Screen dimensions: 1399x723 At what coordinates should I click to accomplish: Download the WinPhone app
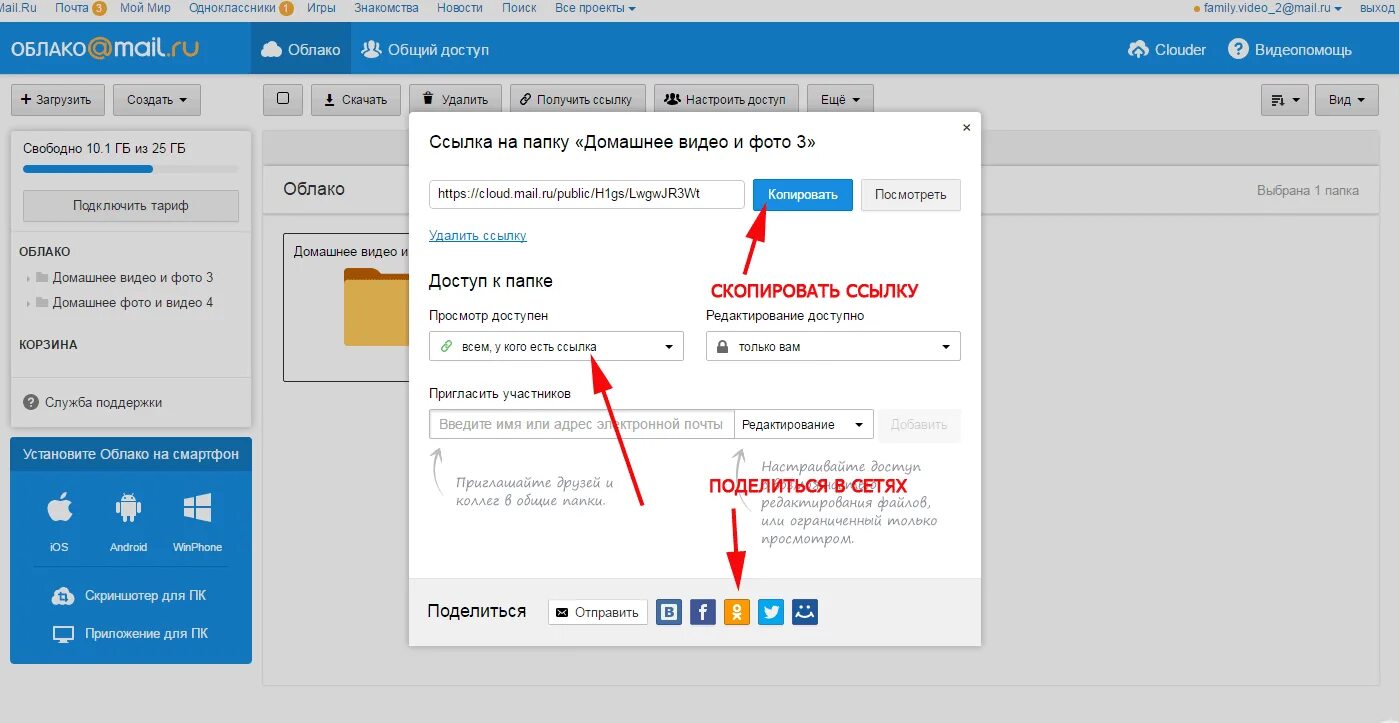pyautogui.click(x=197, y=522)
